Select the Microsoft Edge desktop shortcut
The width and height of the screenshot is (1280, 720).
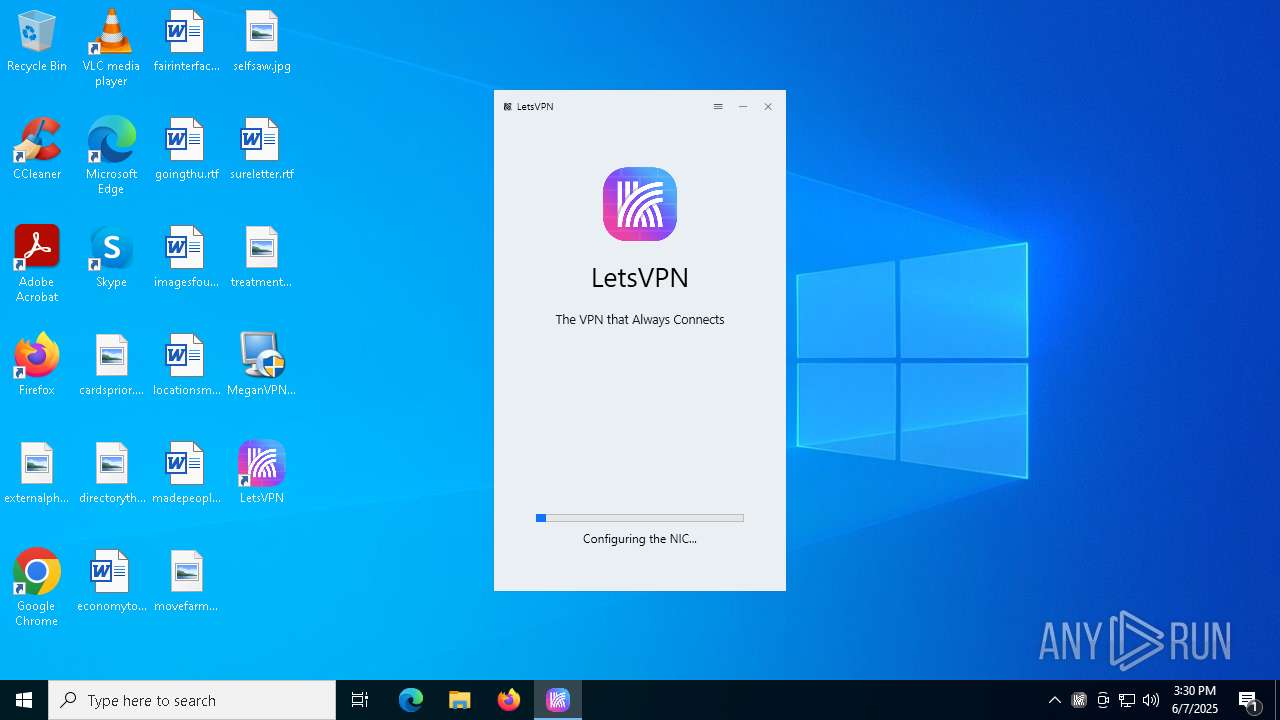tap(111, 155)
